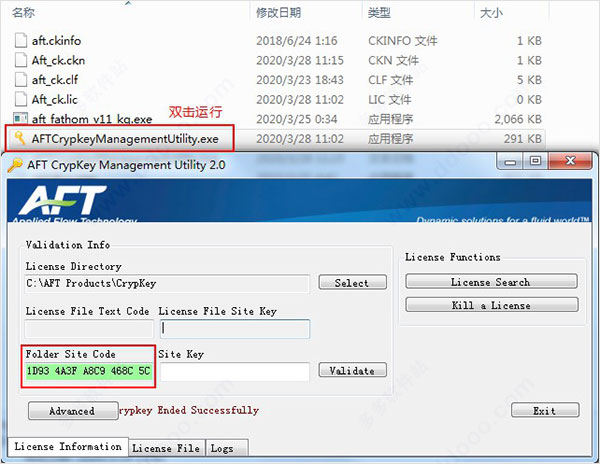Viewport: 600px width, 464px height.
Task: Click the Site Key input field
Action: [235, 371]
